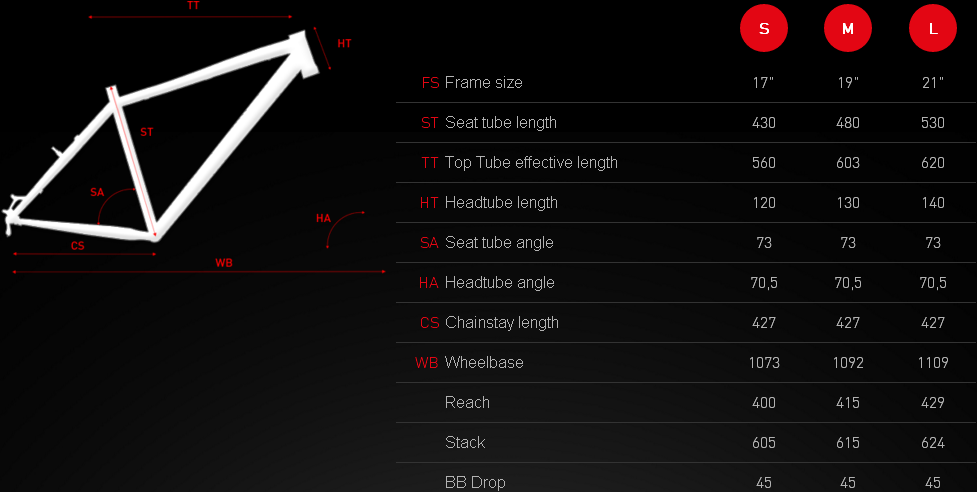Screen dimensions: 977x492
Task: Click the BB Drop row label
Action: 475,482
